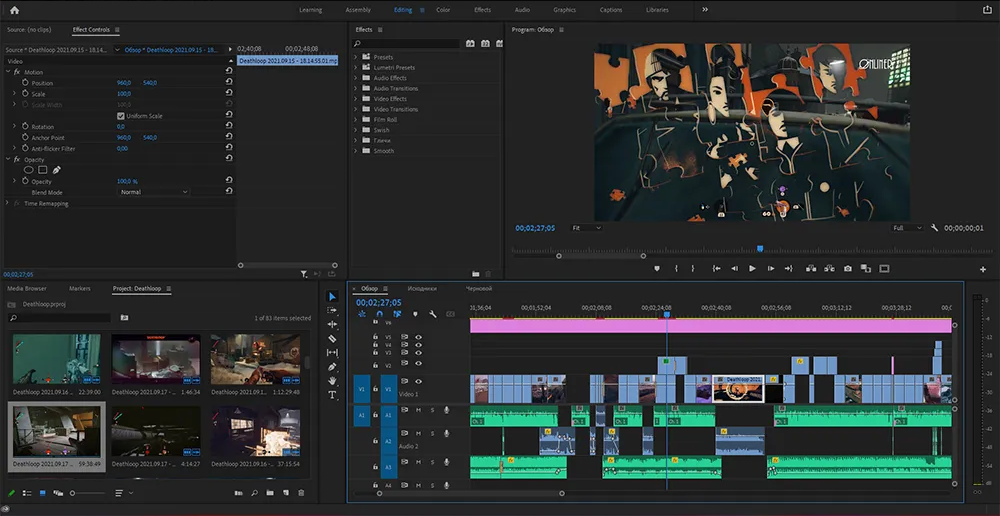Open the Blend Mode Normal dropdown
Image resolution: width=1000 pixels, height=516 pixels.
pos(154,192)
